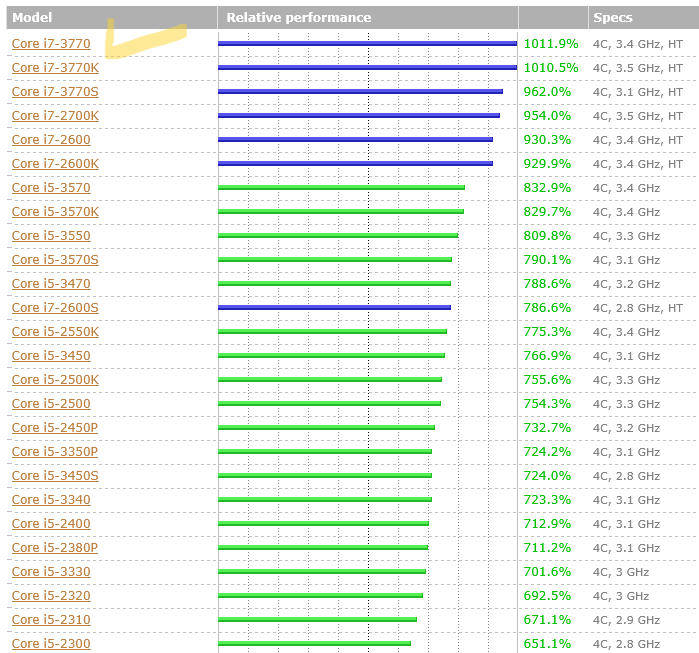This screenshot has width=699, height=653.
Task: Open the Core i5-3470 link
Action: [x=50, y=284]
